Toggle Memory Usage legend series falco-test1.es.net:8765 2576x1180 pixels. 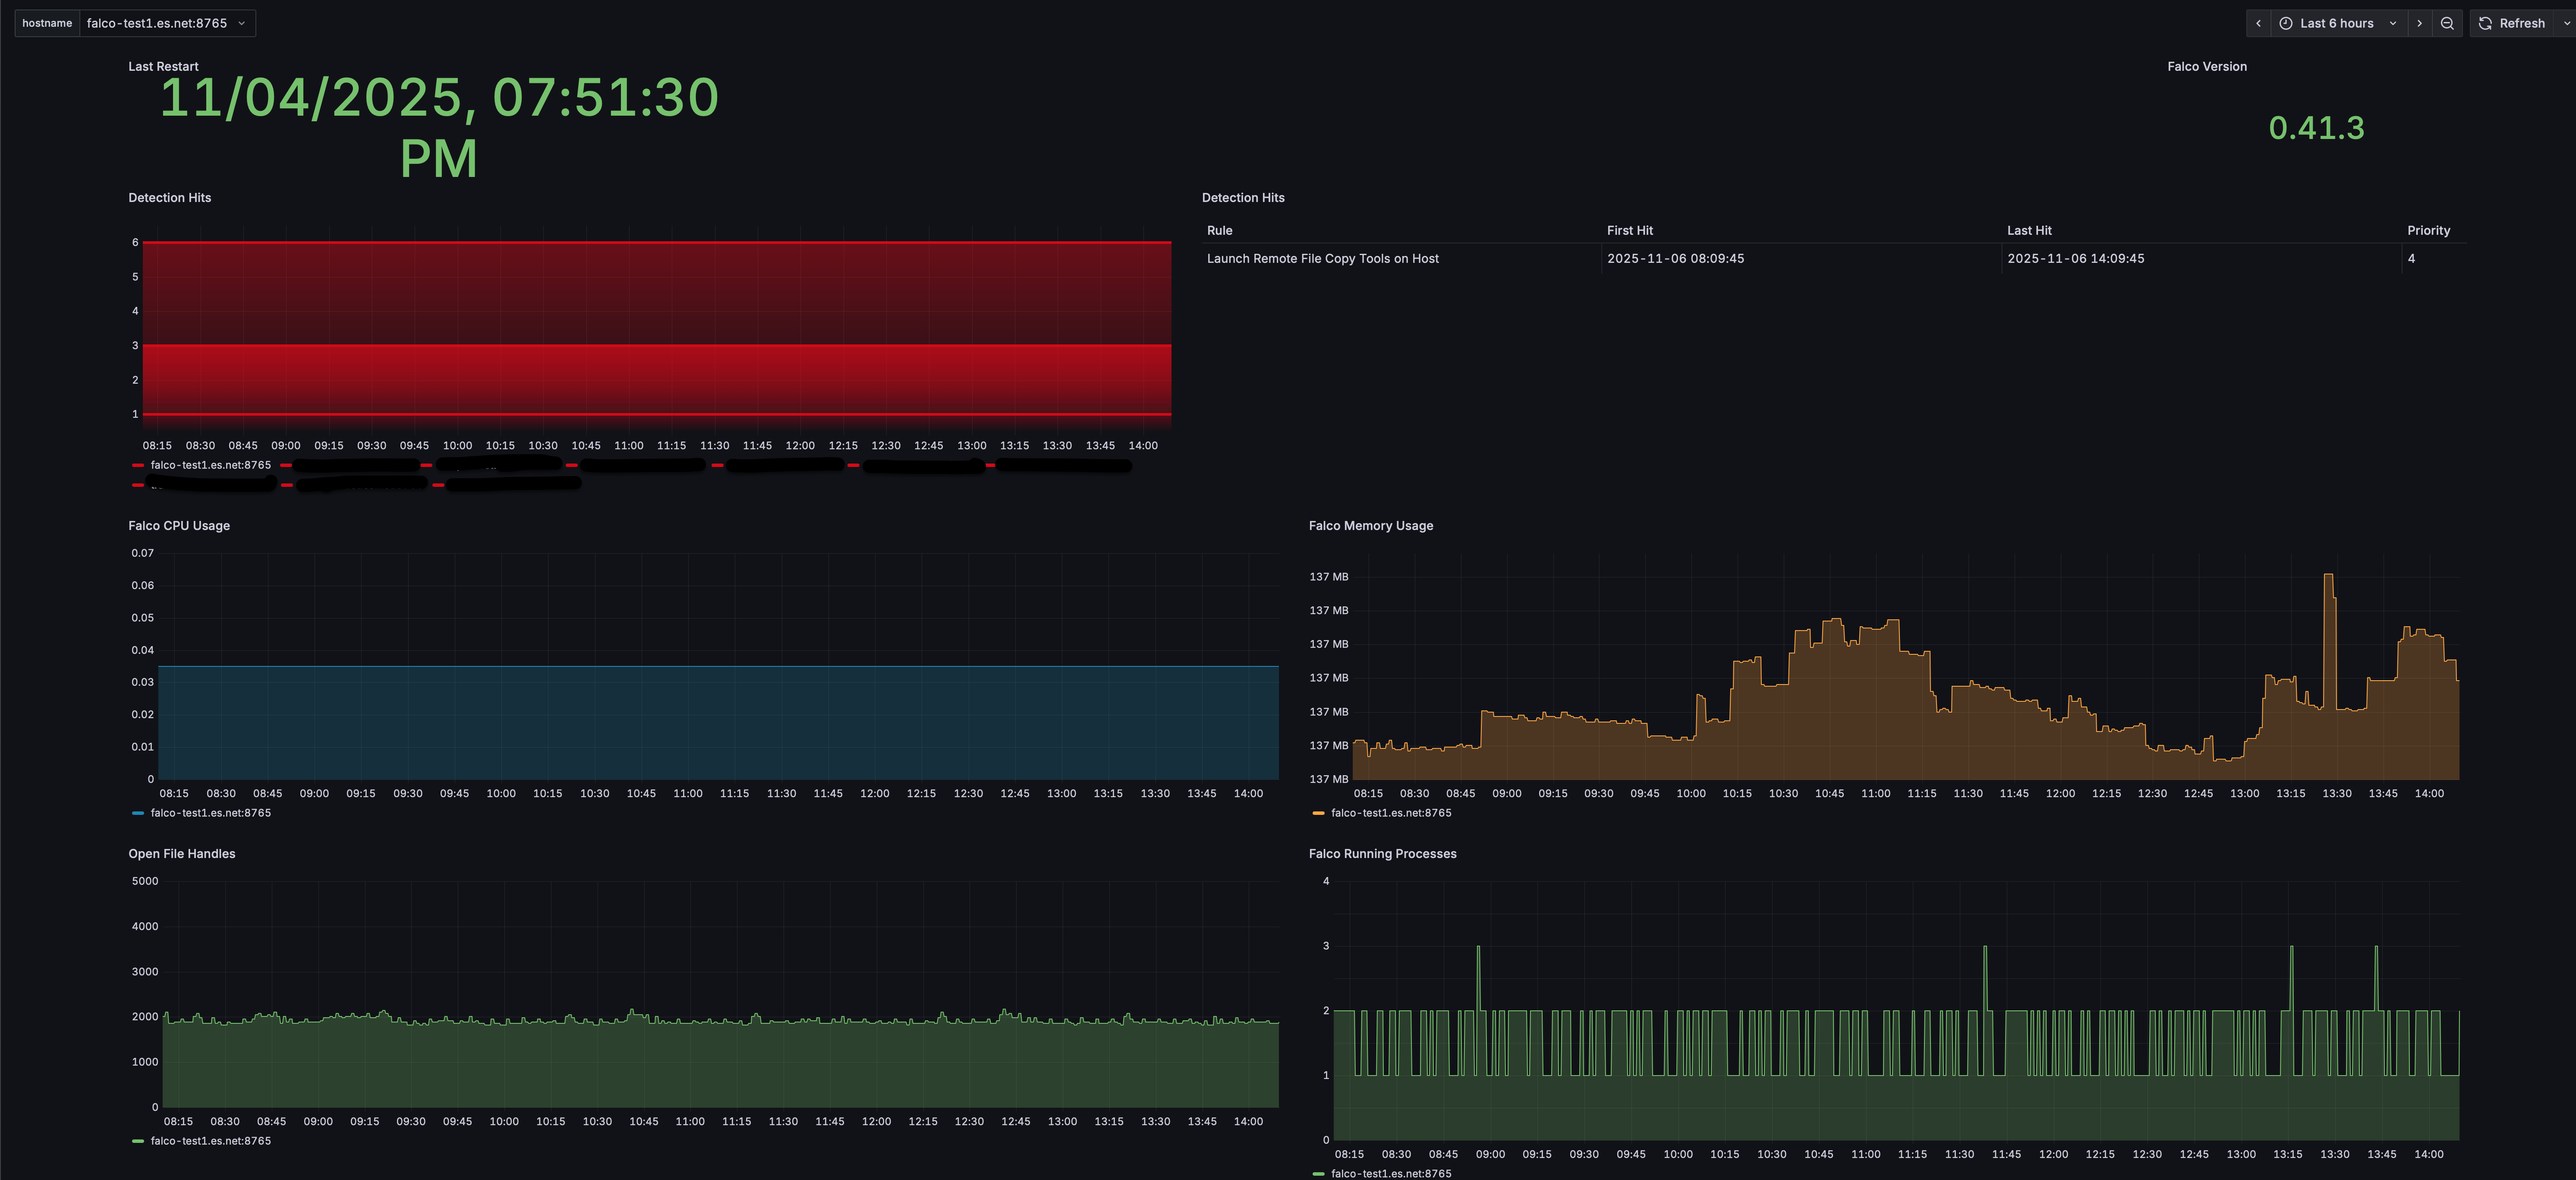[1391, 813]
